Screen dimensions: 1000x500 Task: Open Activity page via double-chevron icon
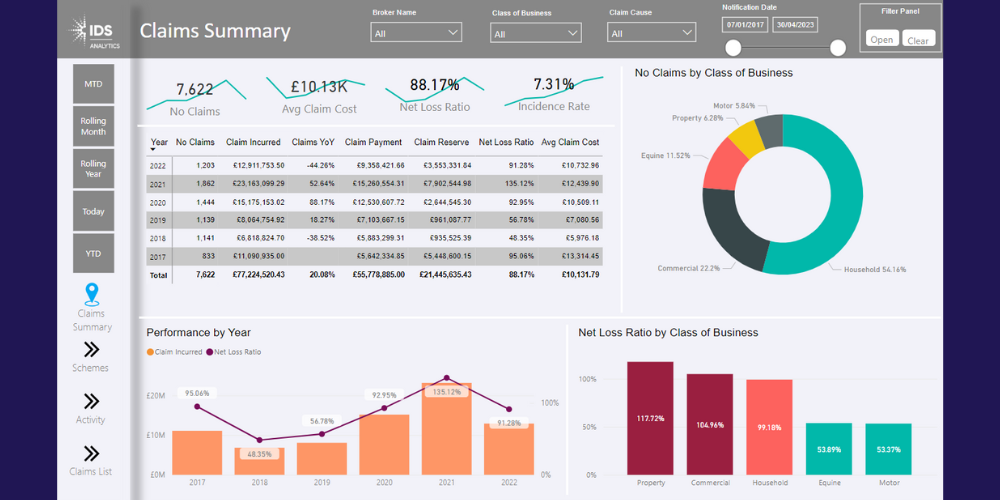tap(92, 401)
